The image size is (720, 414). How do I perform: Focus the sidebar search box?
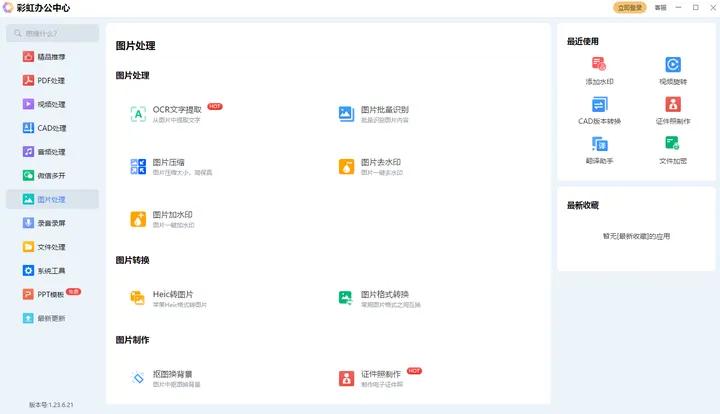52,33
